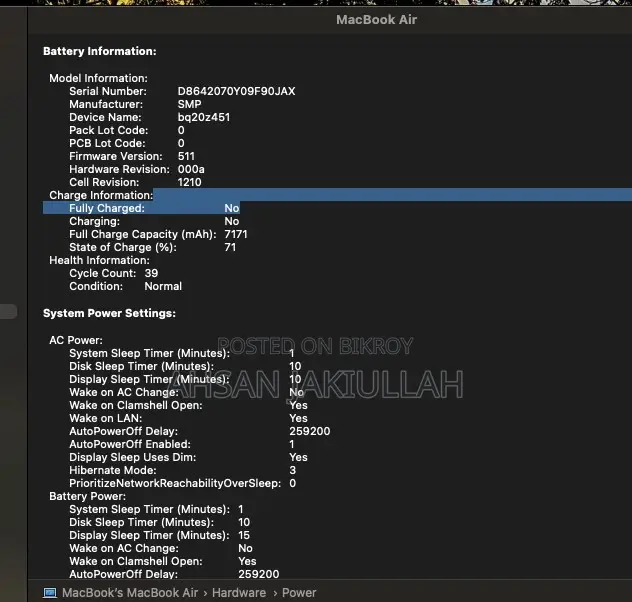The width and height of the screenshot is (632, 602).
Task: Click the Charge Information label
Action: (x=101, y=195)
